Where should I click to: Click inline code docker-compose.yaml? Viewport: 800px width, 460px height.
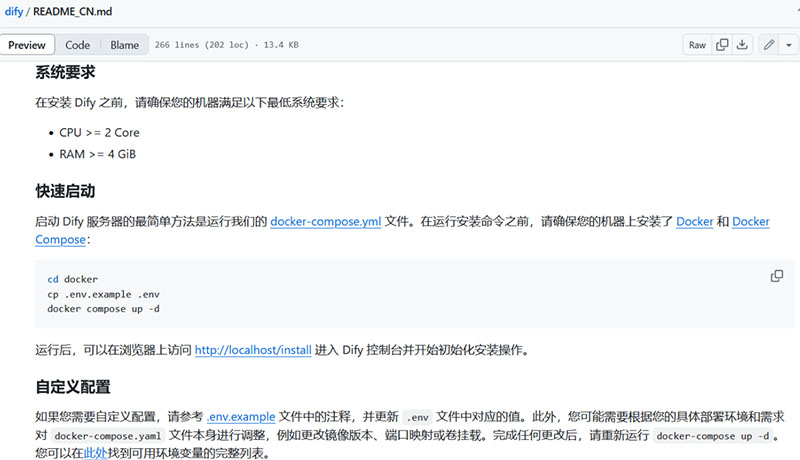point(108,436)
